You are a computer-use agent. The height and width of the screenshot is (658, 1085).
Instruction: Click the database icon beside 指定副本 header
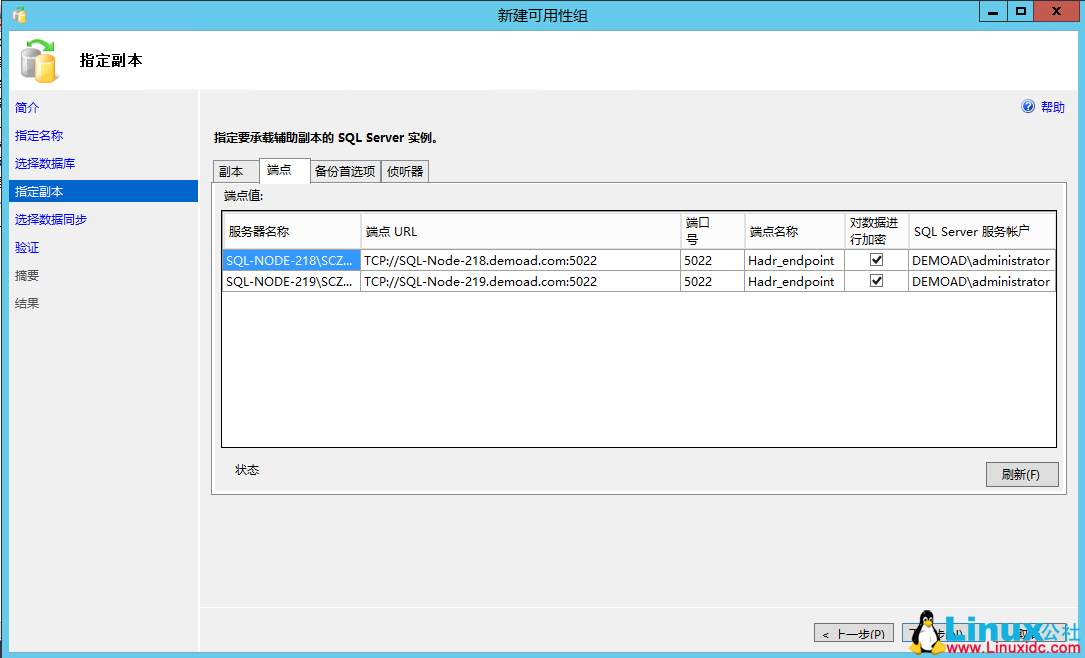pyautogui.click(x=40, y=60)
